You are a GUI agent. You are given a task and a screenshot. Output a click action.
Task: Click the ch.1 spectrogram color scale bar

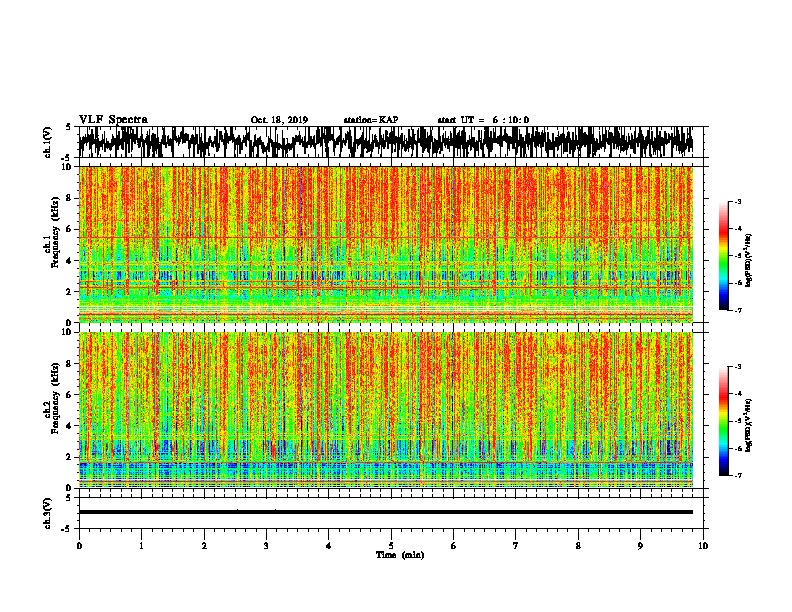[x=724, y=255]
